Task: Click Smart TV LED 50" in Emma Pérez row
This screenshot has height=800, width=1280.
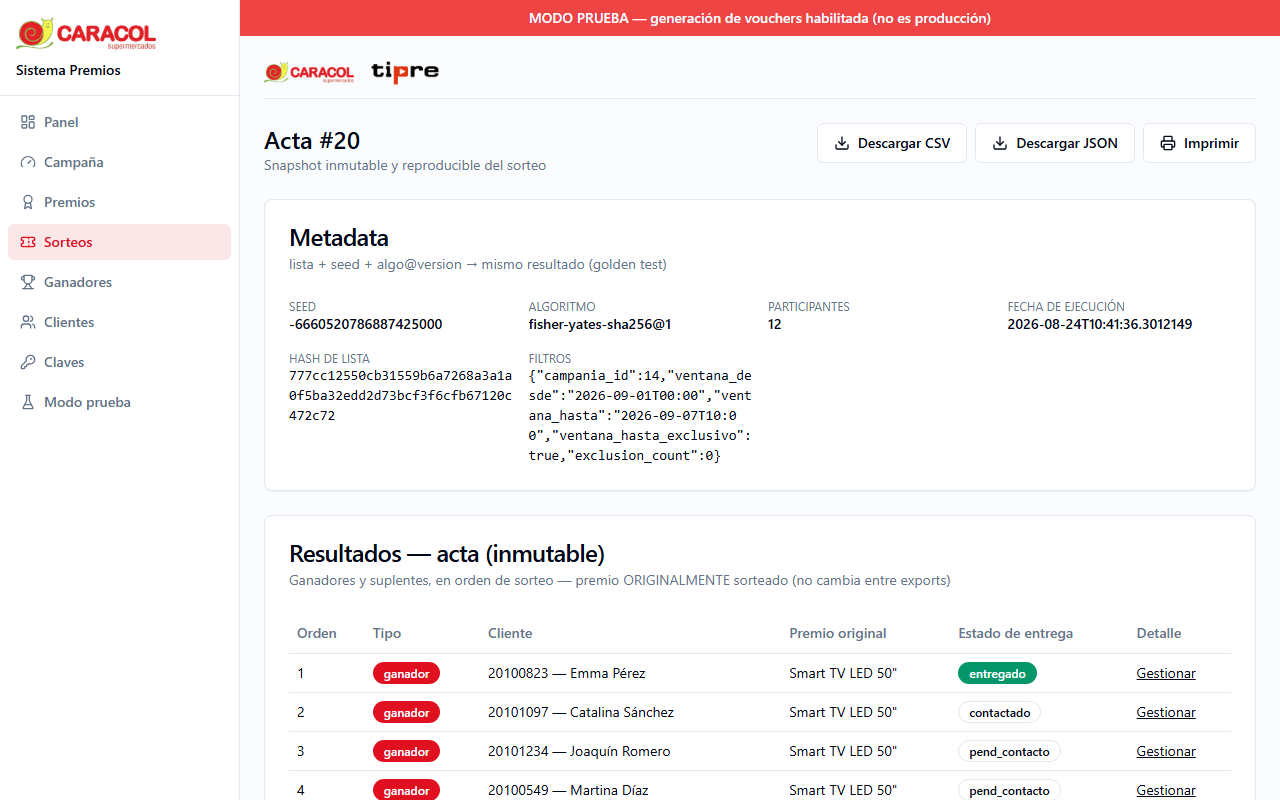Action: pos(843,673)
